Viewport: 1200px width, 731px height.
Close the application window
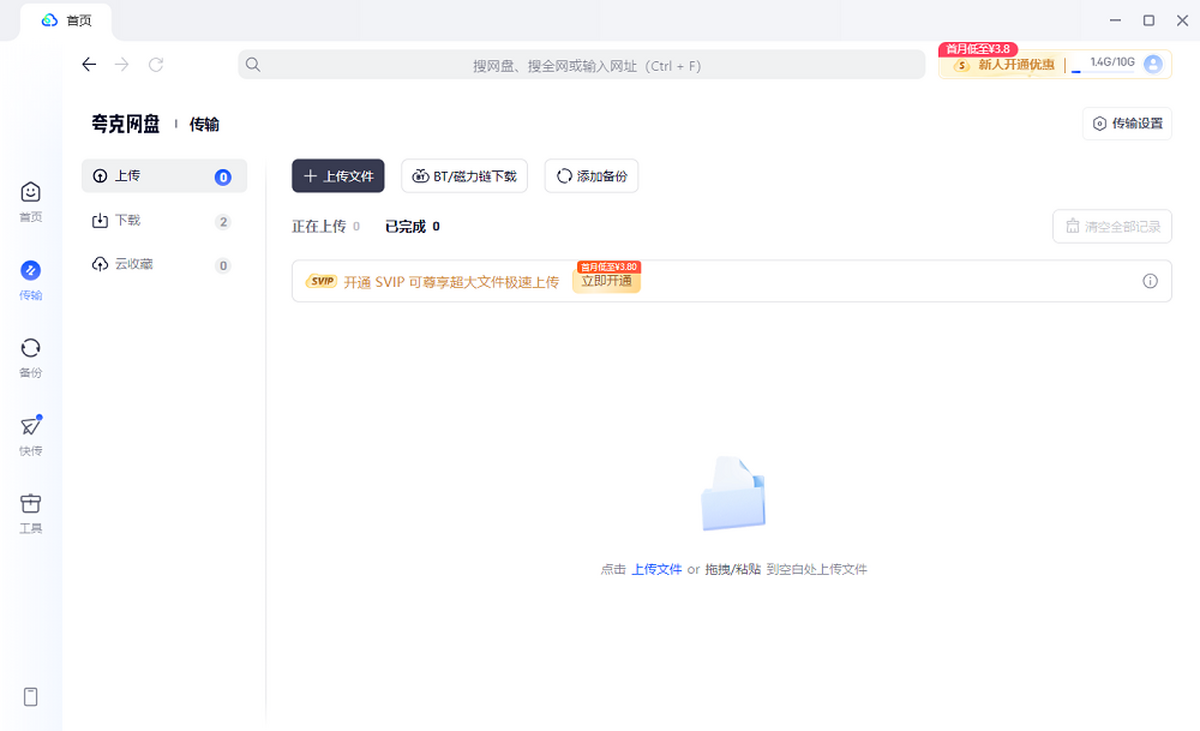pos(1182,20)
